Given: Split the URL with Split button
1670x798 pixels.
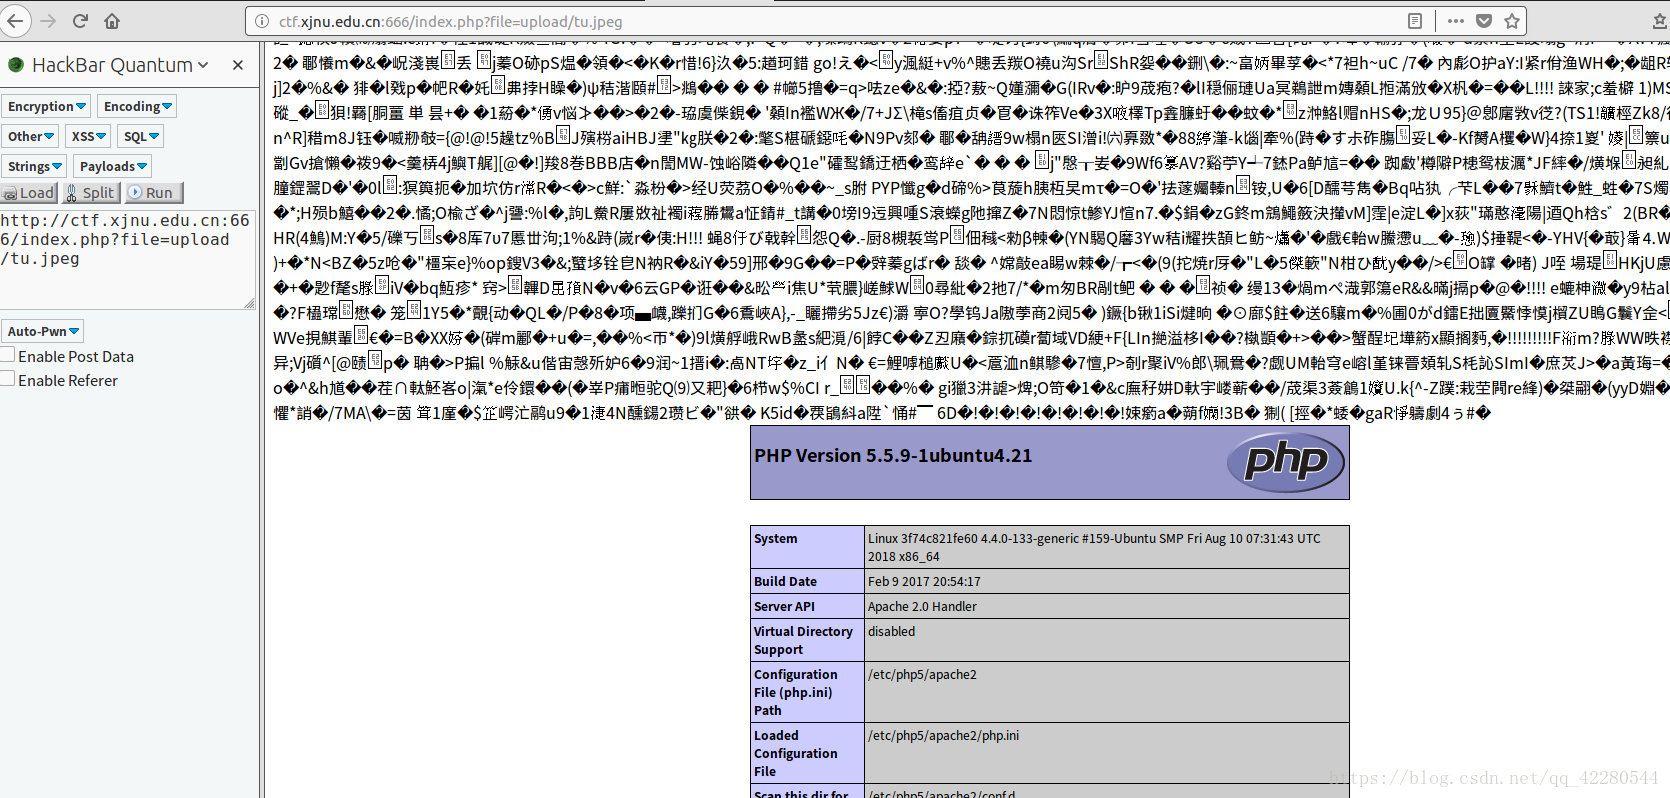Looking at the screenshot, I should 92,193.
